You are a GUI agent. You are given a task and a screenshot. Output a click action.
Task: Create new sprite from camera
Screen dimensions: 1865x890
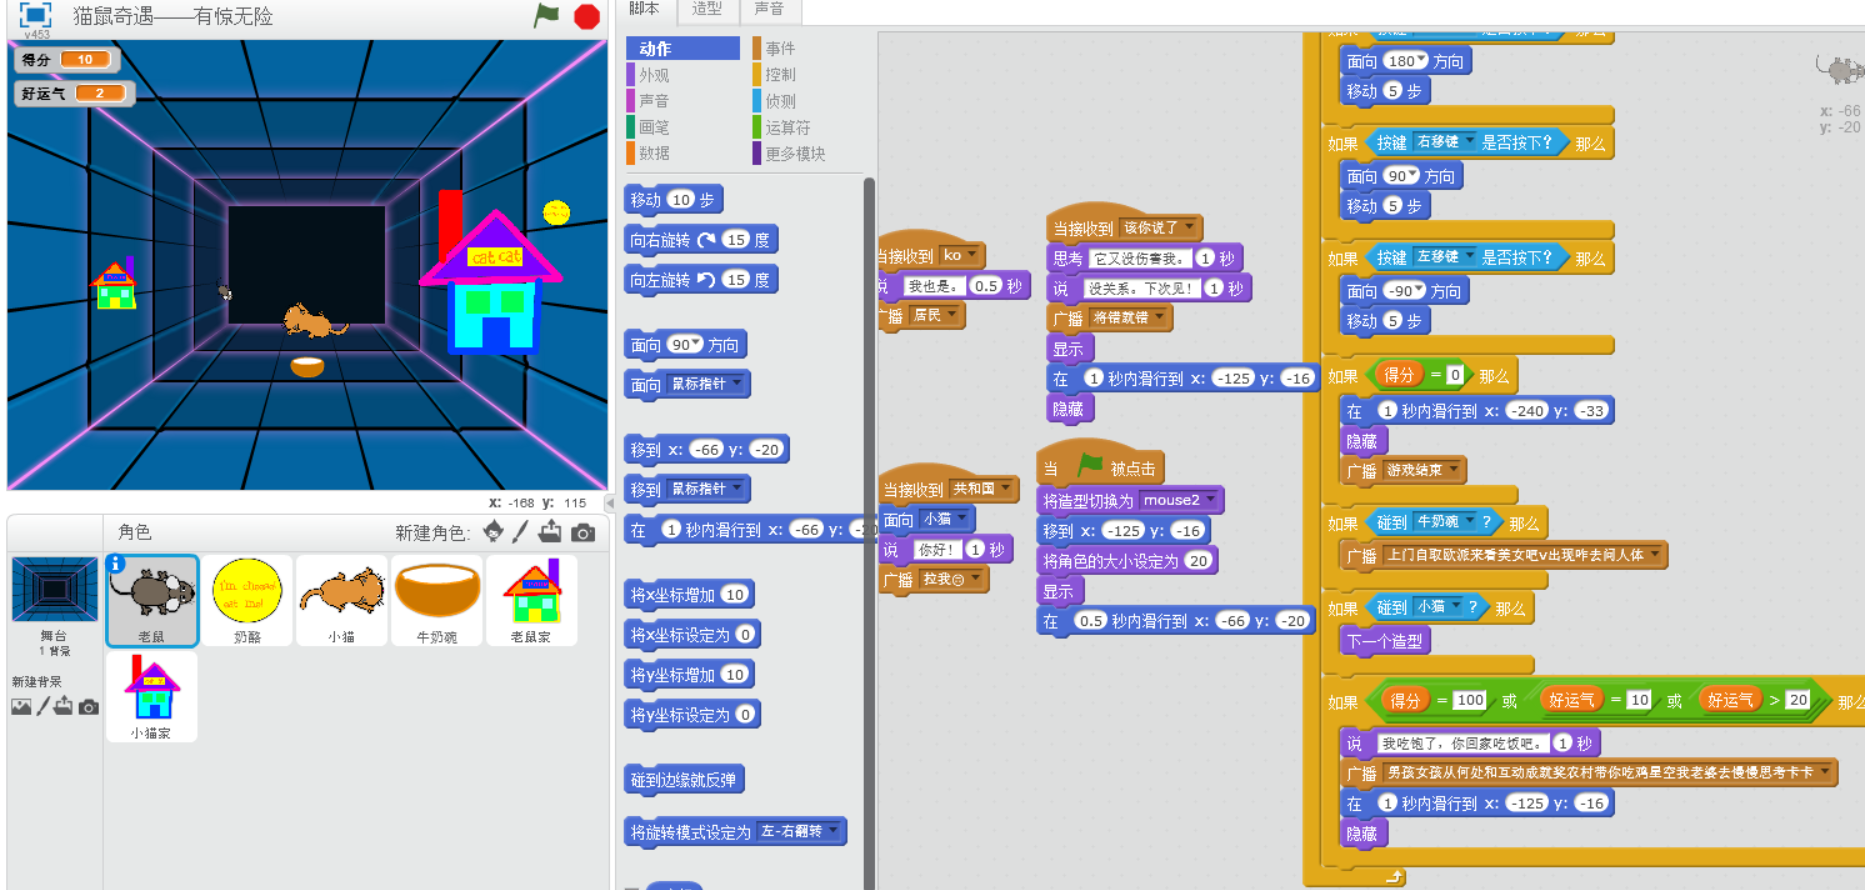(x=583, y=533)
